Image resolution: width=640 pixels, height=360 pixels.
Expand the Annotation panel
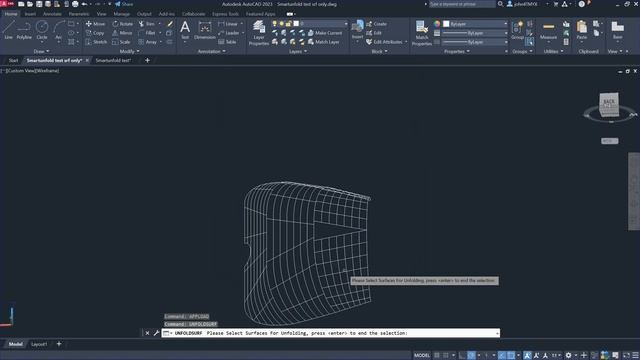tap(211, 51)
